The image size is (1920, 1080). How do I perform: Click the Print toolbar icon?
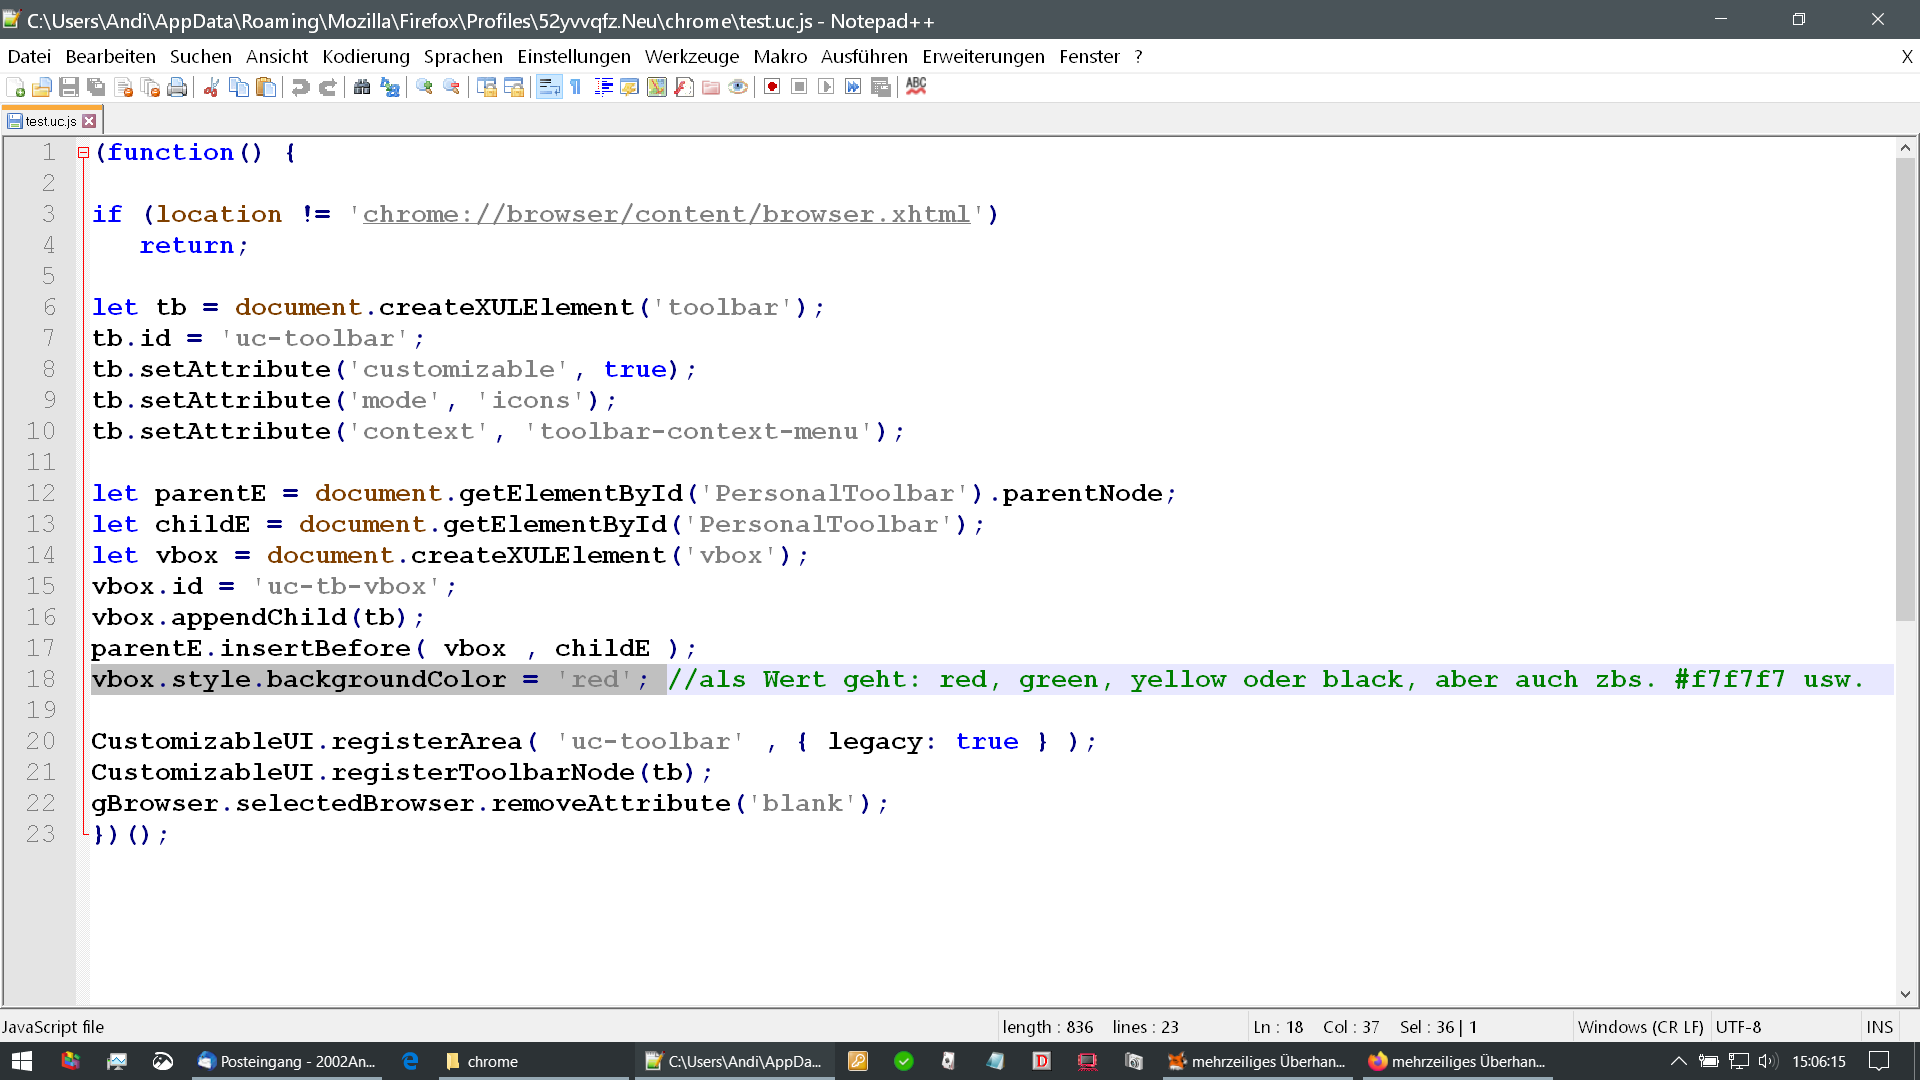pyautogui.click(x=177, y=87)
